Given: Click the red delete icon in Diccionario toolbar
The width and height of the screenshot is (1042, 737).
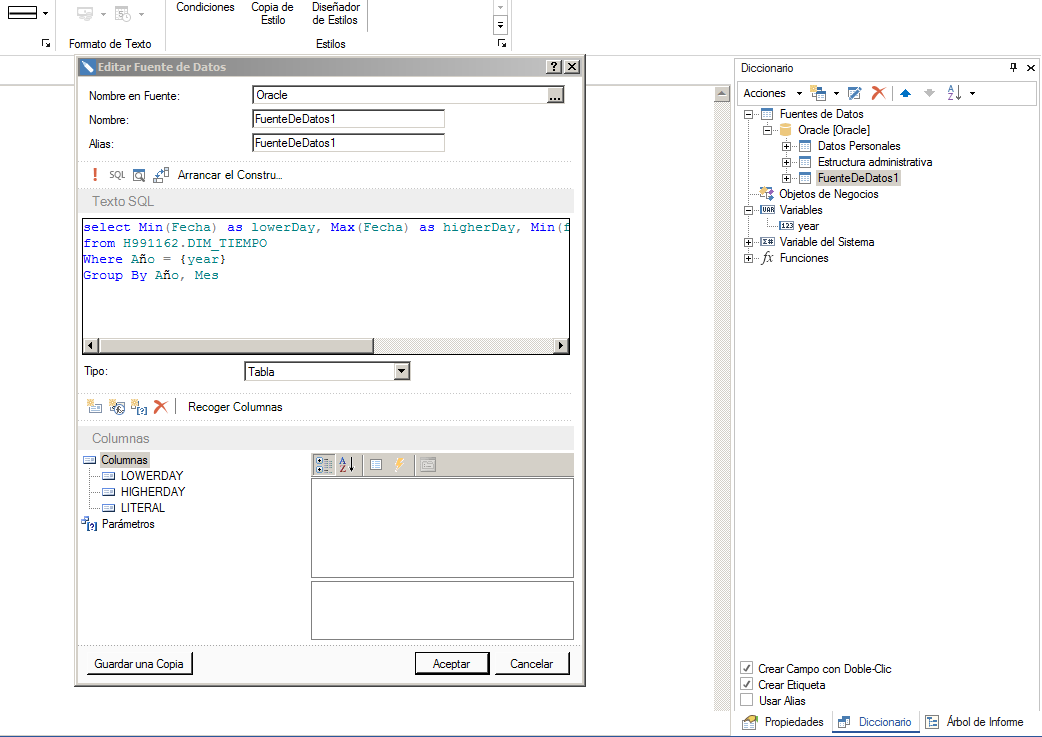Looking at the screenshot, I should point(879,93).
